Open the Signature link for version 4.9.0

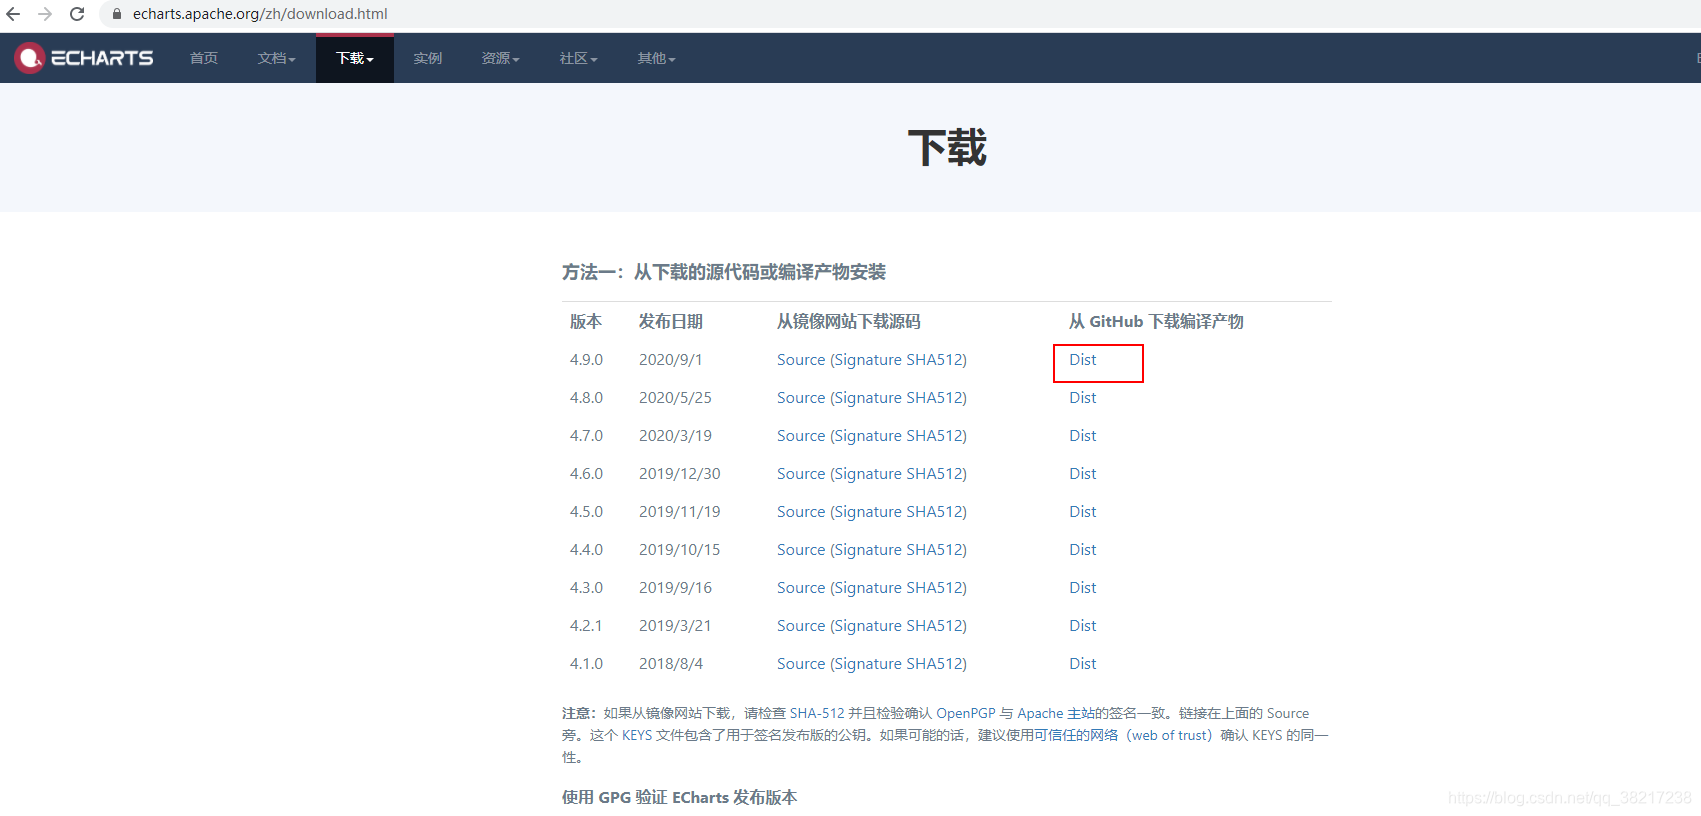(x=868, y=360)
